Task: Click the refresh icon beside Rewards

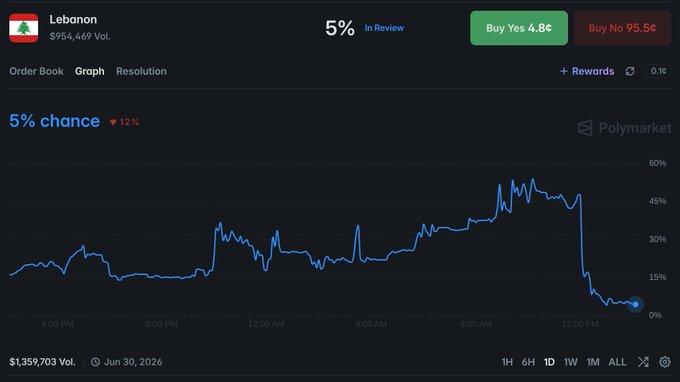Action: 630,71
